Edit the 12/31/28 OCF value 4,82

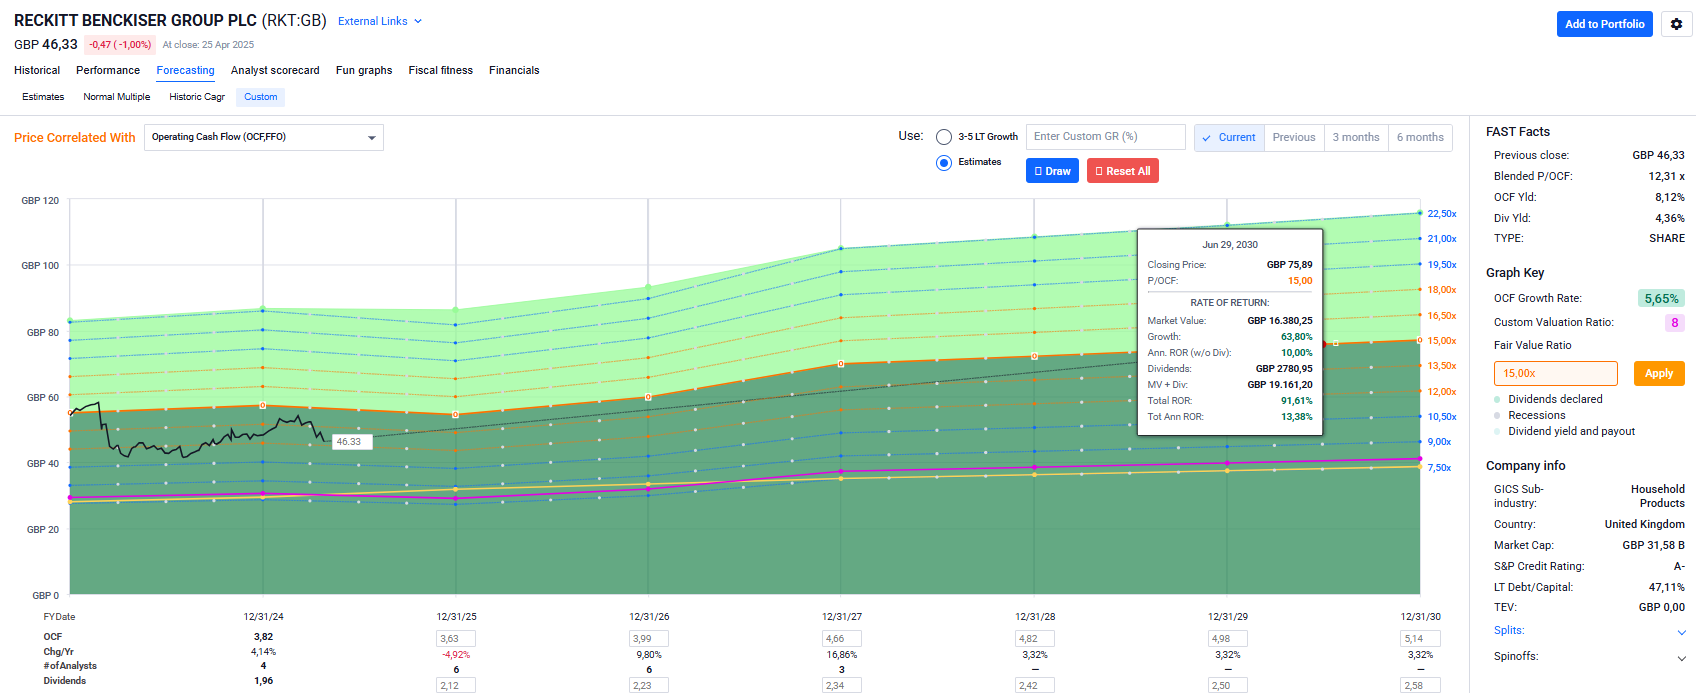[x=1035, y=638]
